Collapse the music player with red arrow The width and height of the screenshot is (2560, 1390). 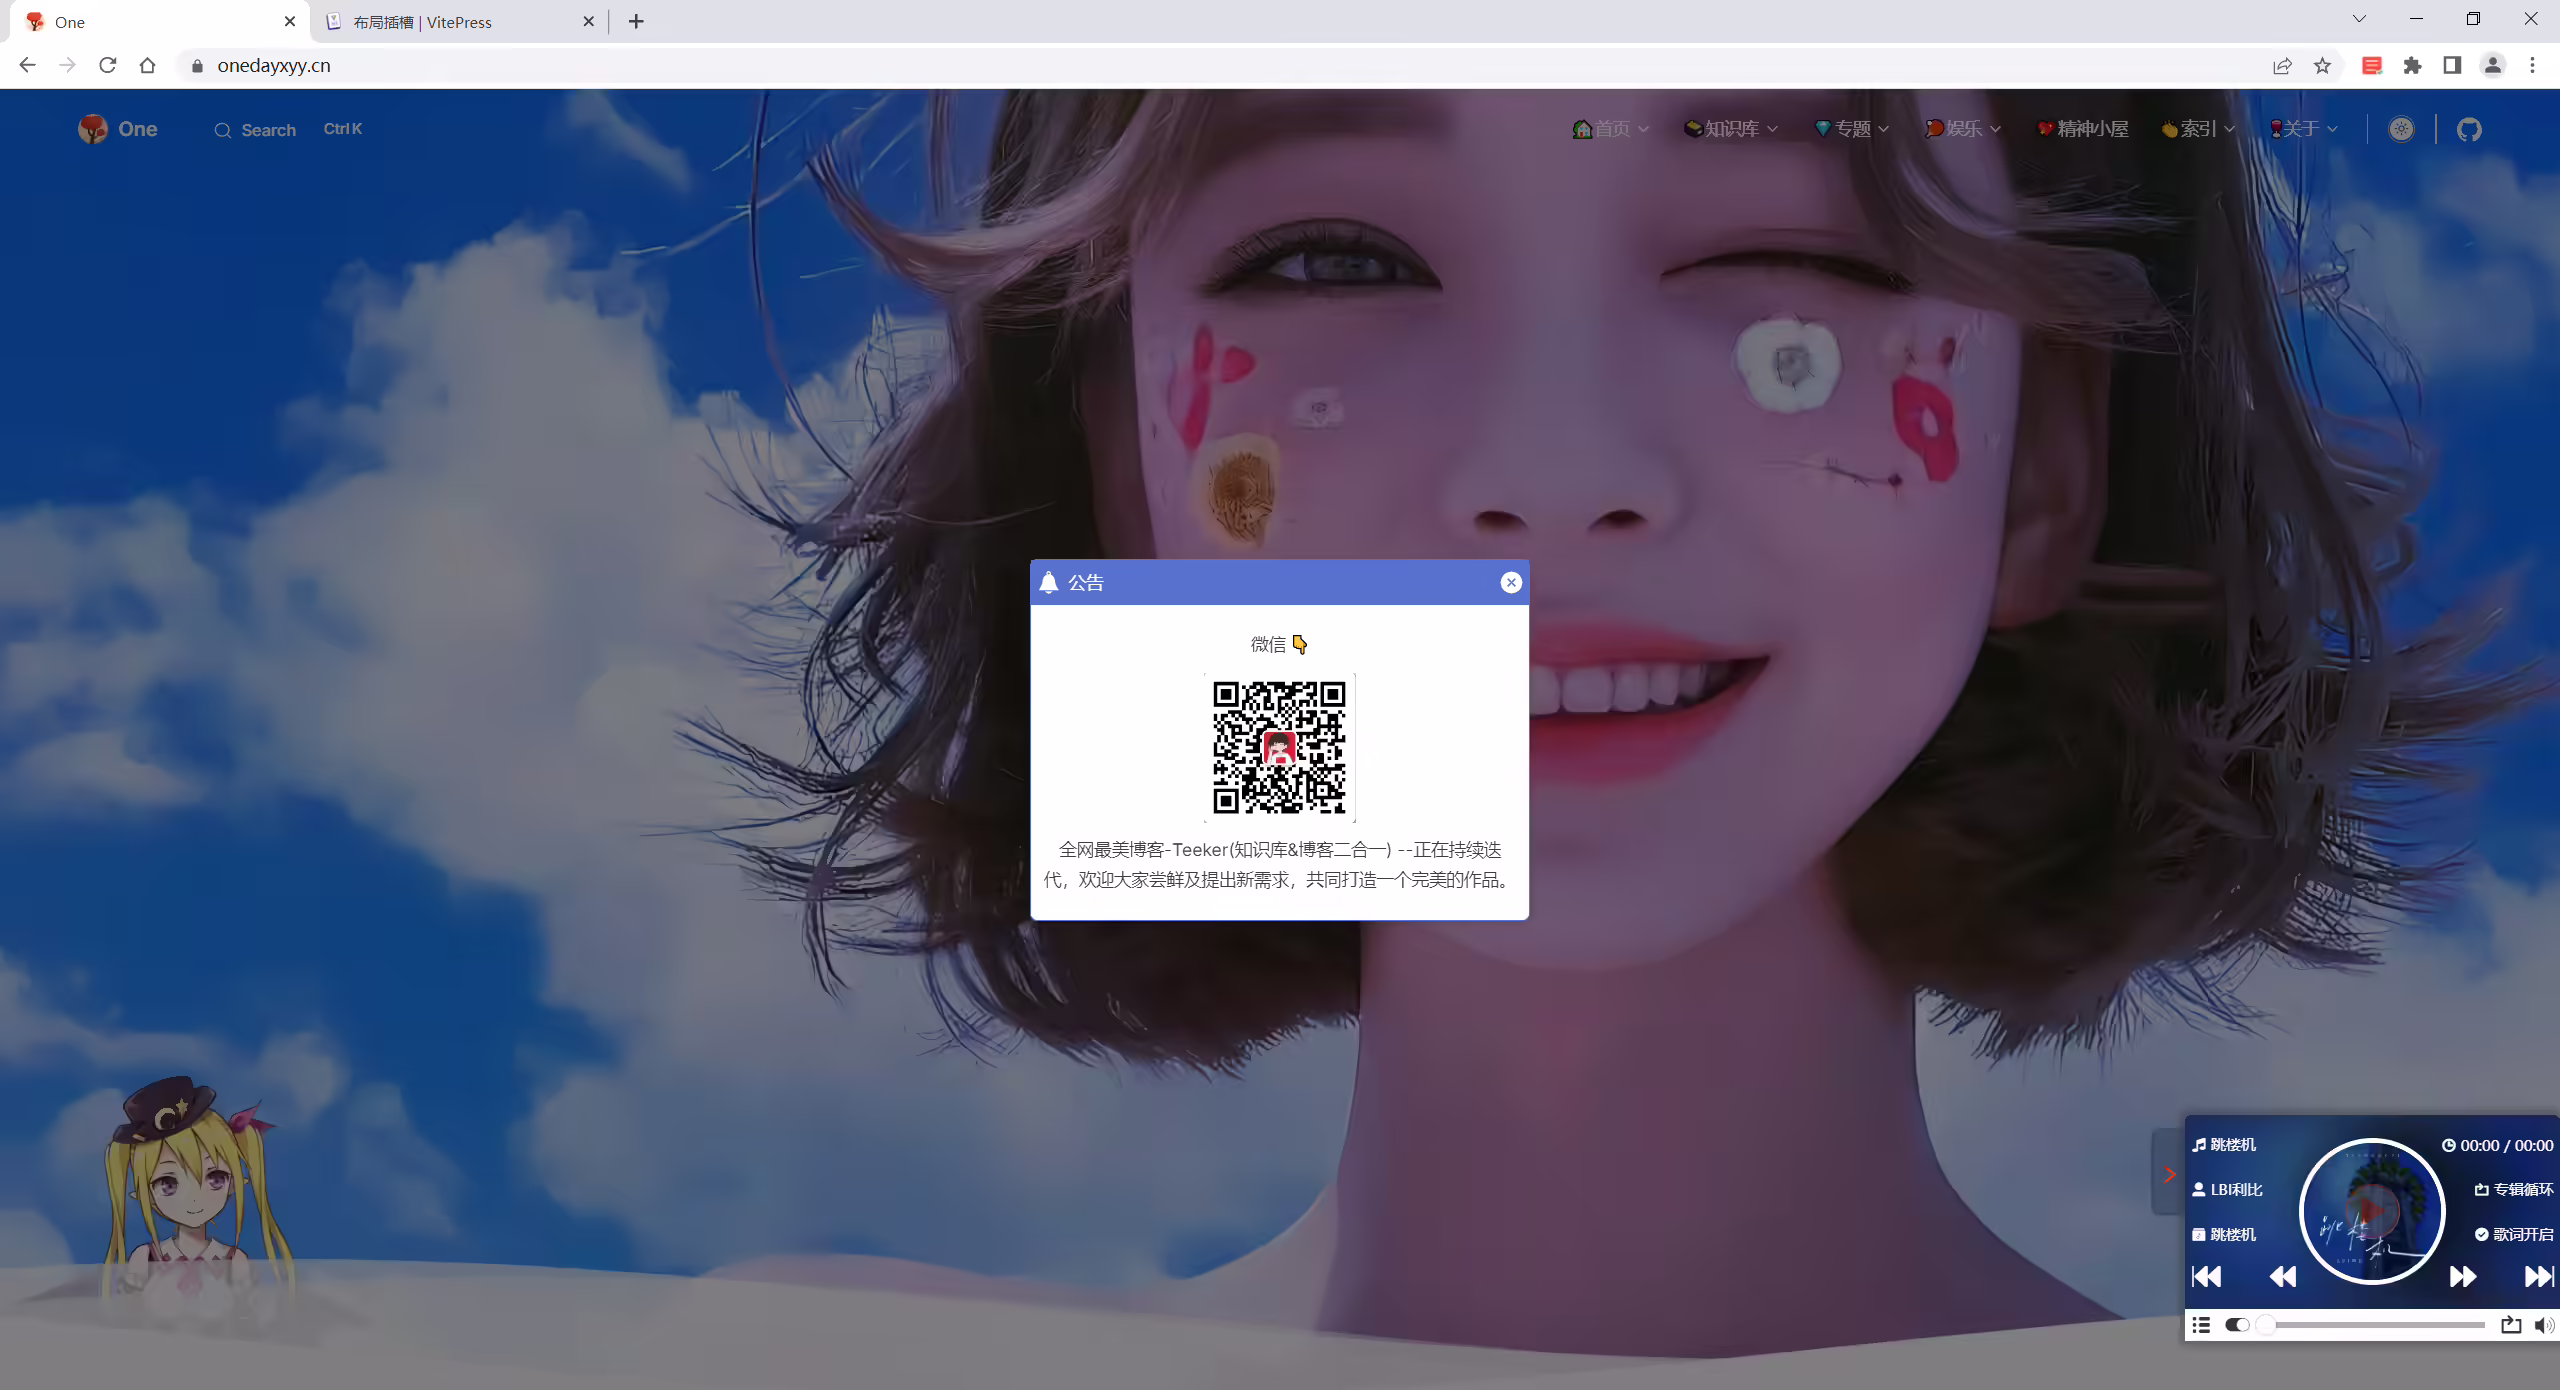tap(2168, 1174)
